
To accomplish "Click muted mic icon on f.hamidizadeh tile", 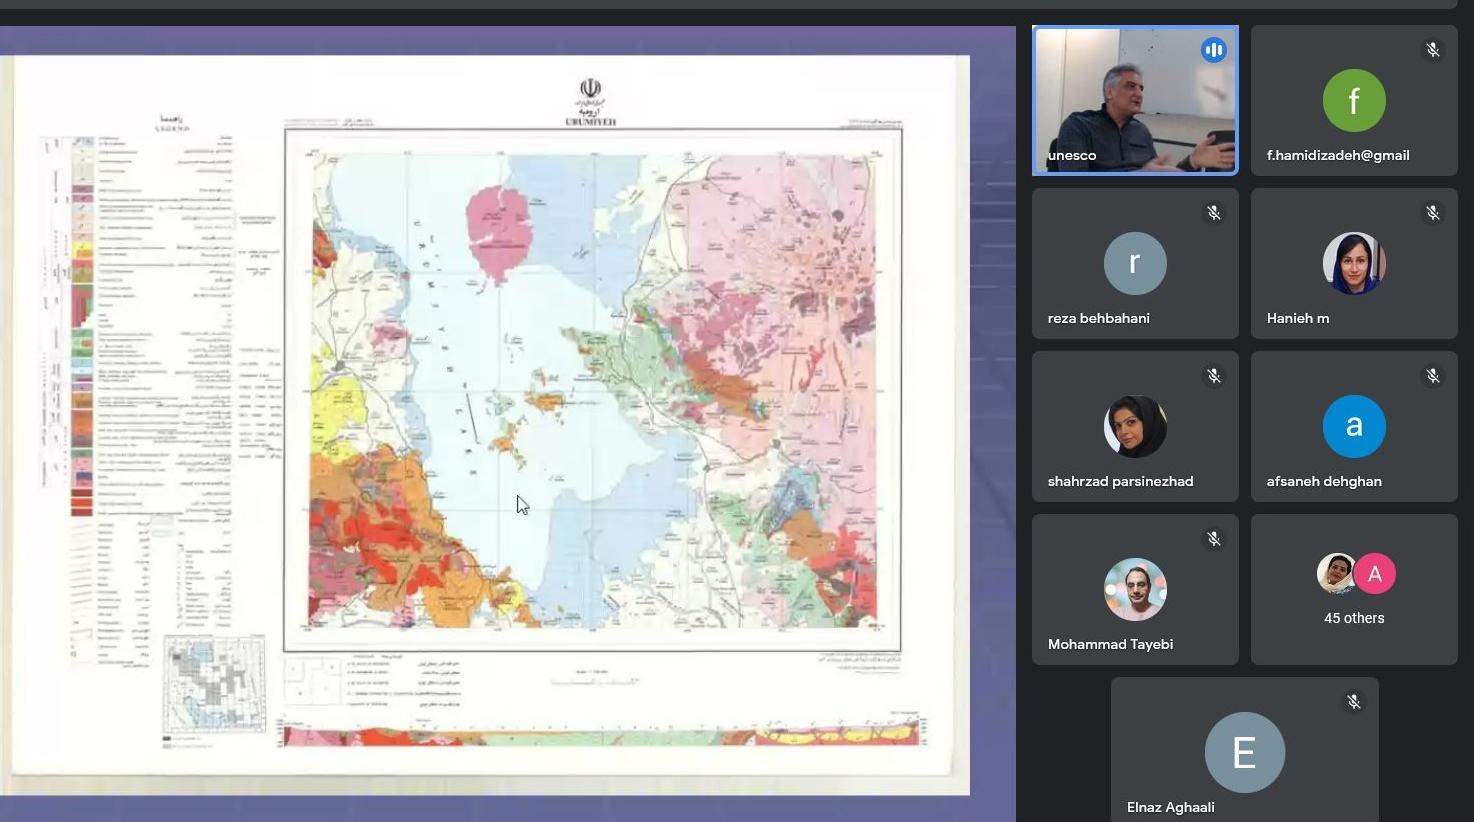I will 1432,50.
